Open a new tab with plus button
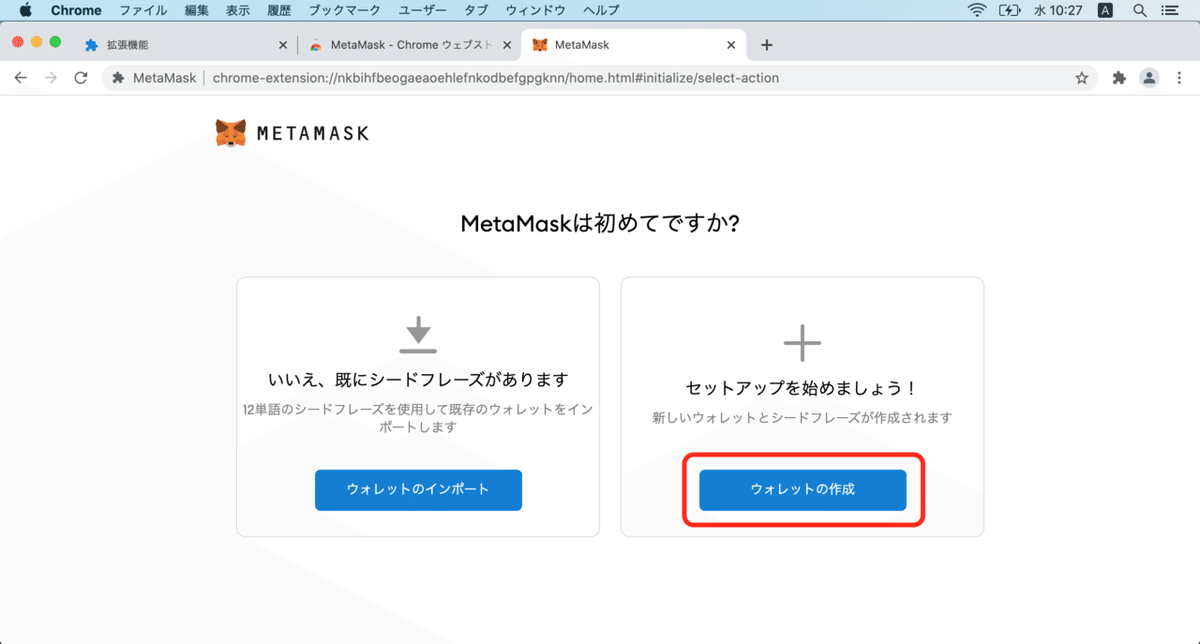The image size is (1200, 644). (x=767, y=45)
